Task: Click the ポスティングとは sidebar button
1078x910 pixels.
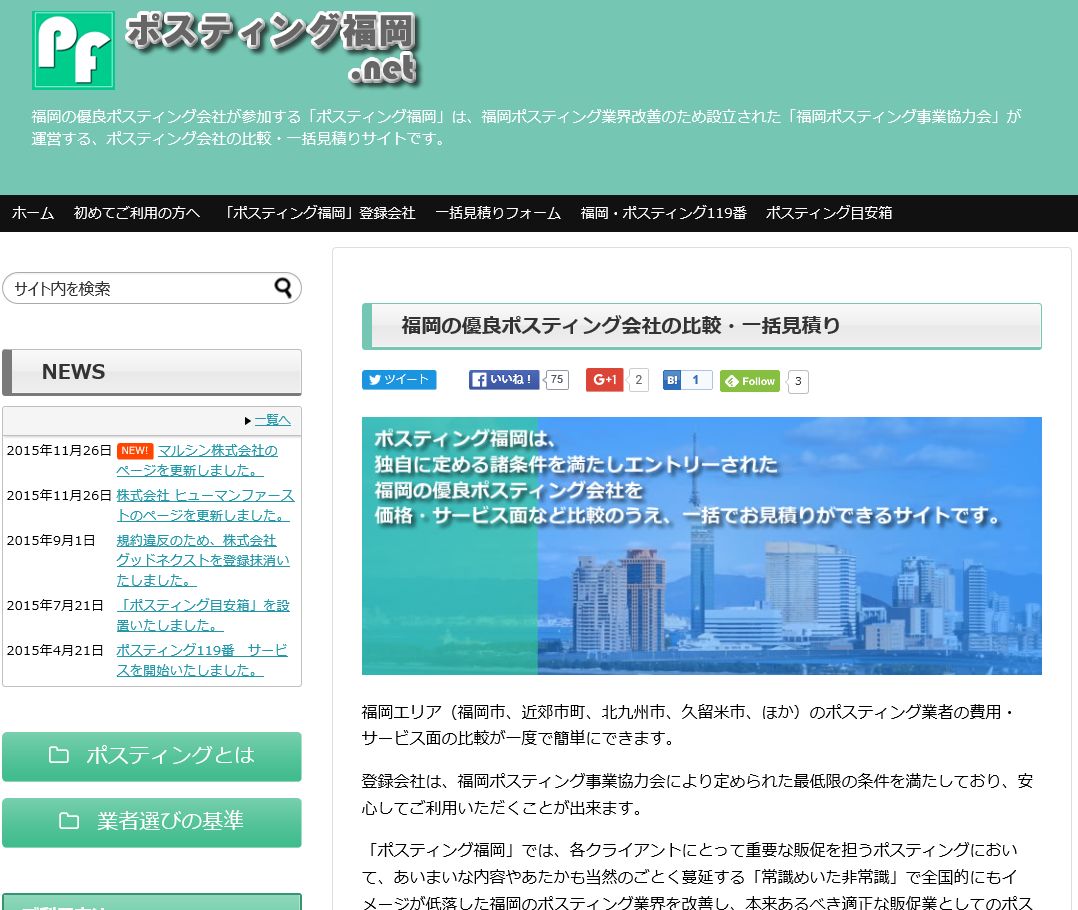Action: [x=152, y=756]
